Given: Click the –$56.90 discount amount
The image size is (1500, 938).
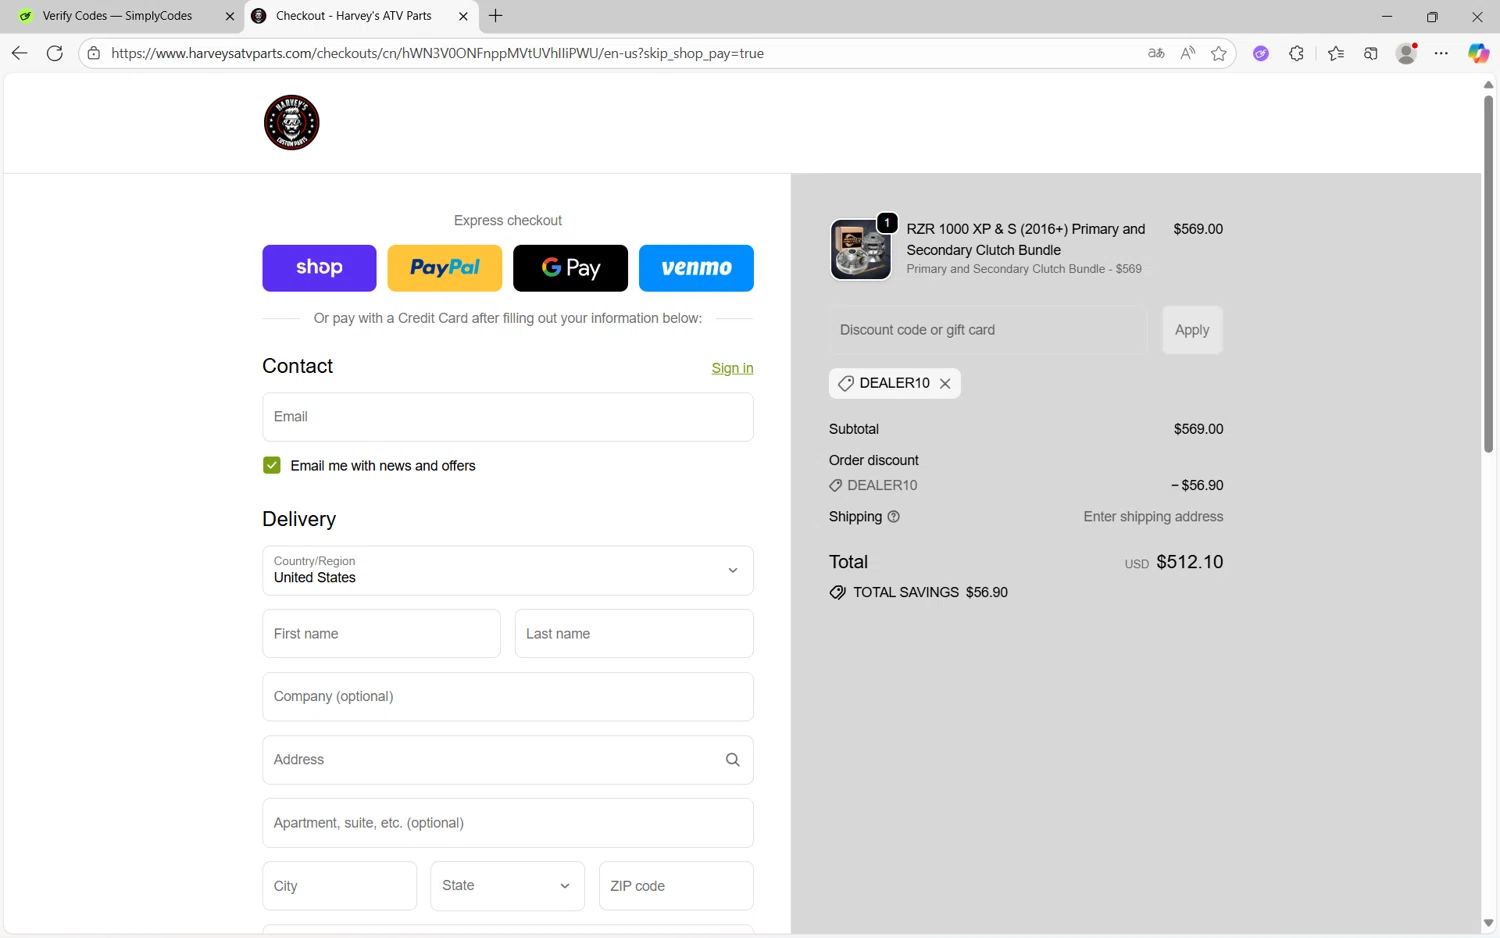Looking at the screenshot, I should click(x=1197, y=485).
